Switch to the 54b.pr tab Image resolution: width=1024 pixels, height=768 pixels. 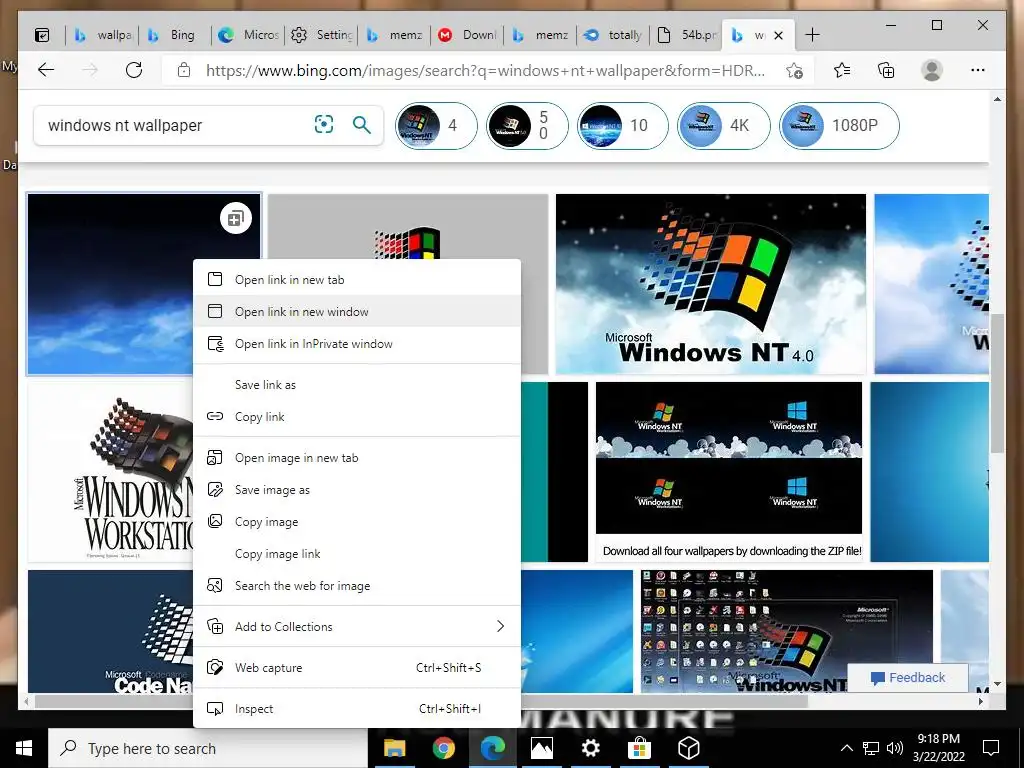[687, 35]
